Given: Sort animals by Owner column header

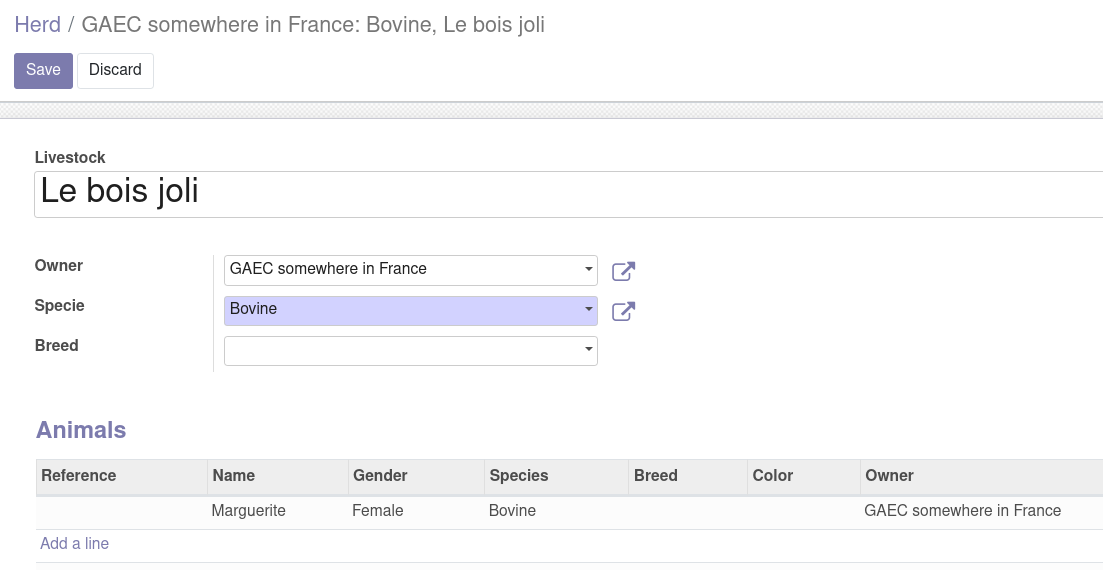Looking at the screenshot, I should (889, 476).
